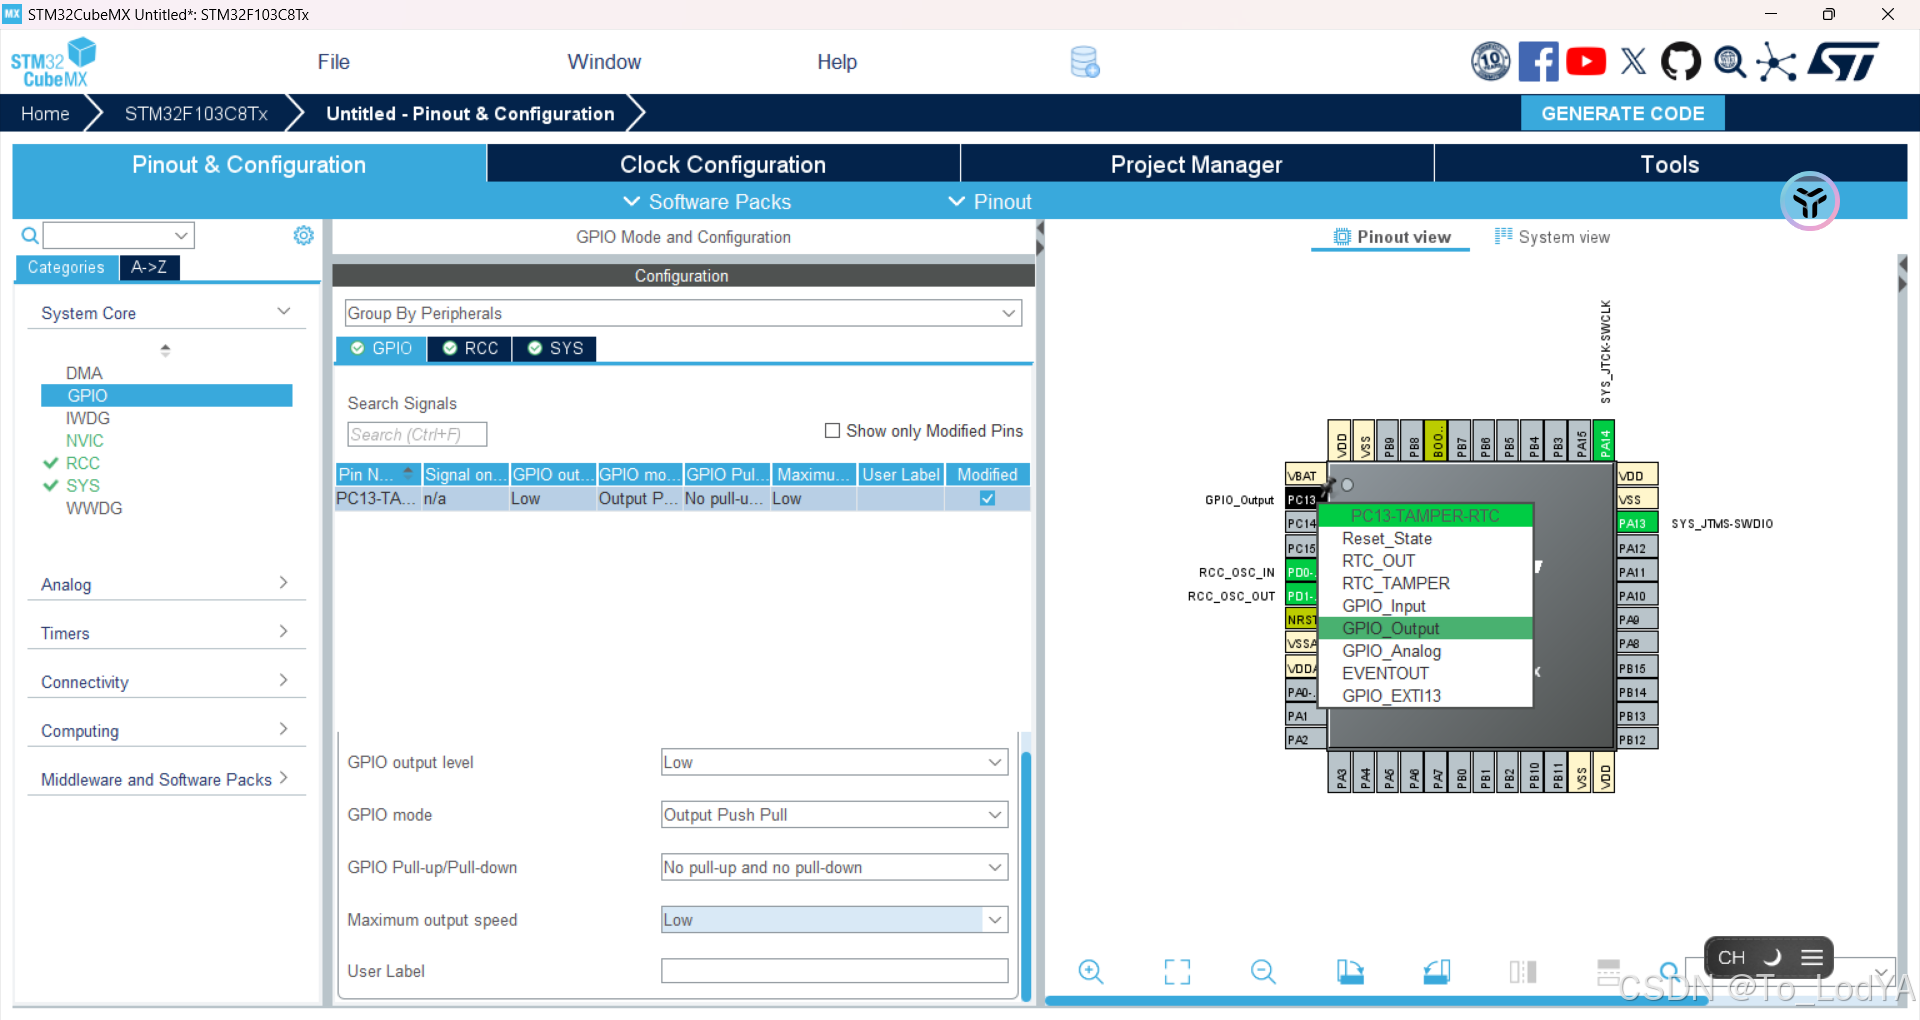This screenshot has width=1920, height=1020.
Task: Select DMA in System Core list
Action: pyautogui.click(x=84, y=373)
